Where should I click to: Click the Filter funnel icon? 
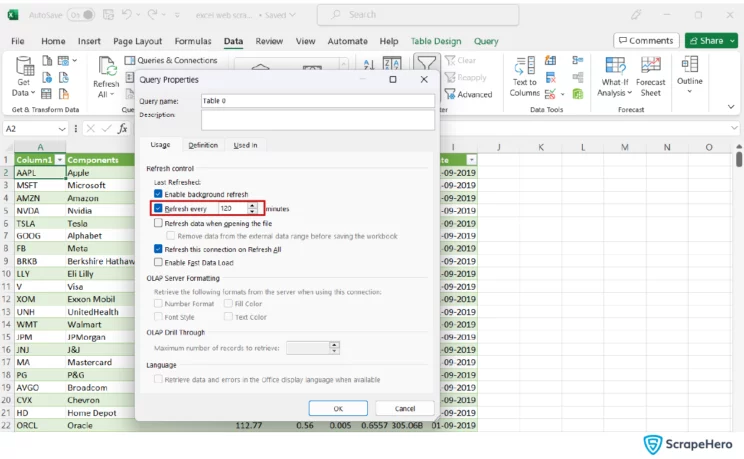(x=426, y=64)
